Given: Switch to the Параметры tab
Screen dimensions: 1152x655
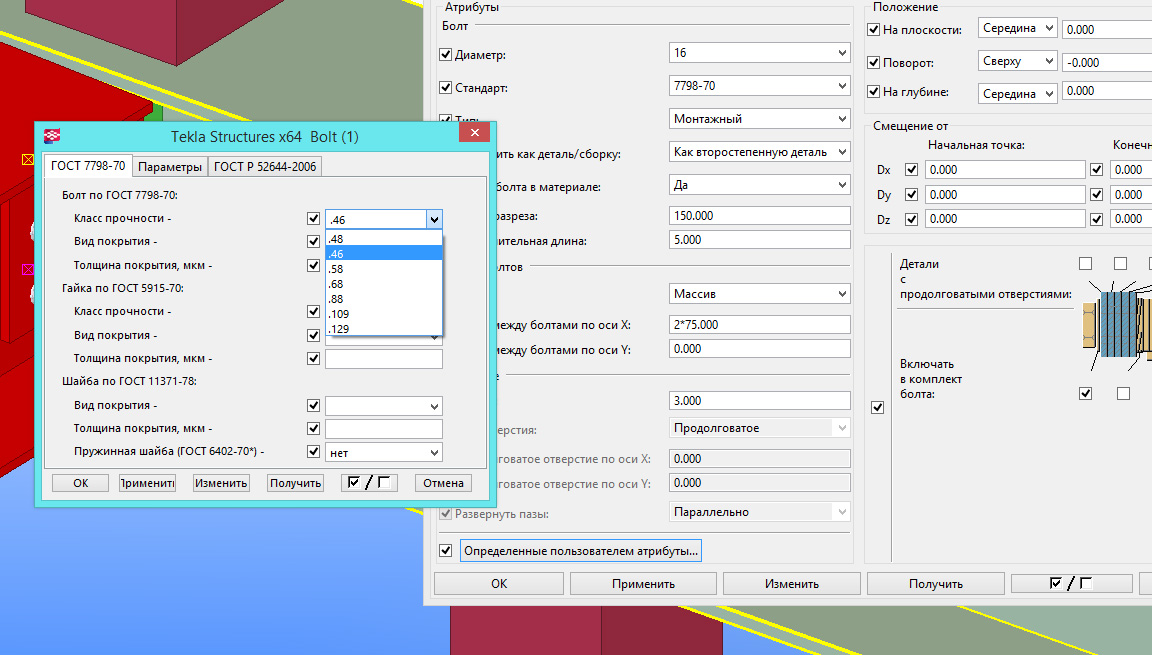Looking at the screenshot, I should pos(170,166).
